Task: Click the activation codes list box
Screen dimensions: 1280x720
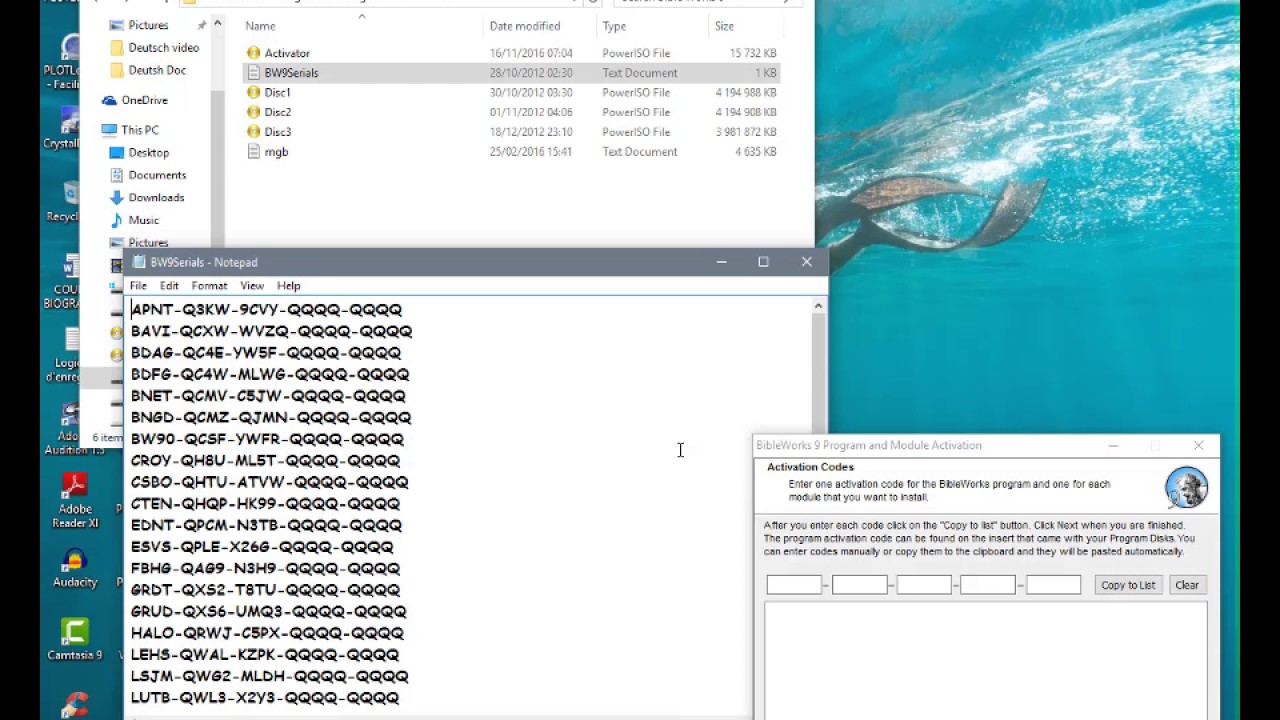Action: [986, 660]
